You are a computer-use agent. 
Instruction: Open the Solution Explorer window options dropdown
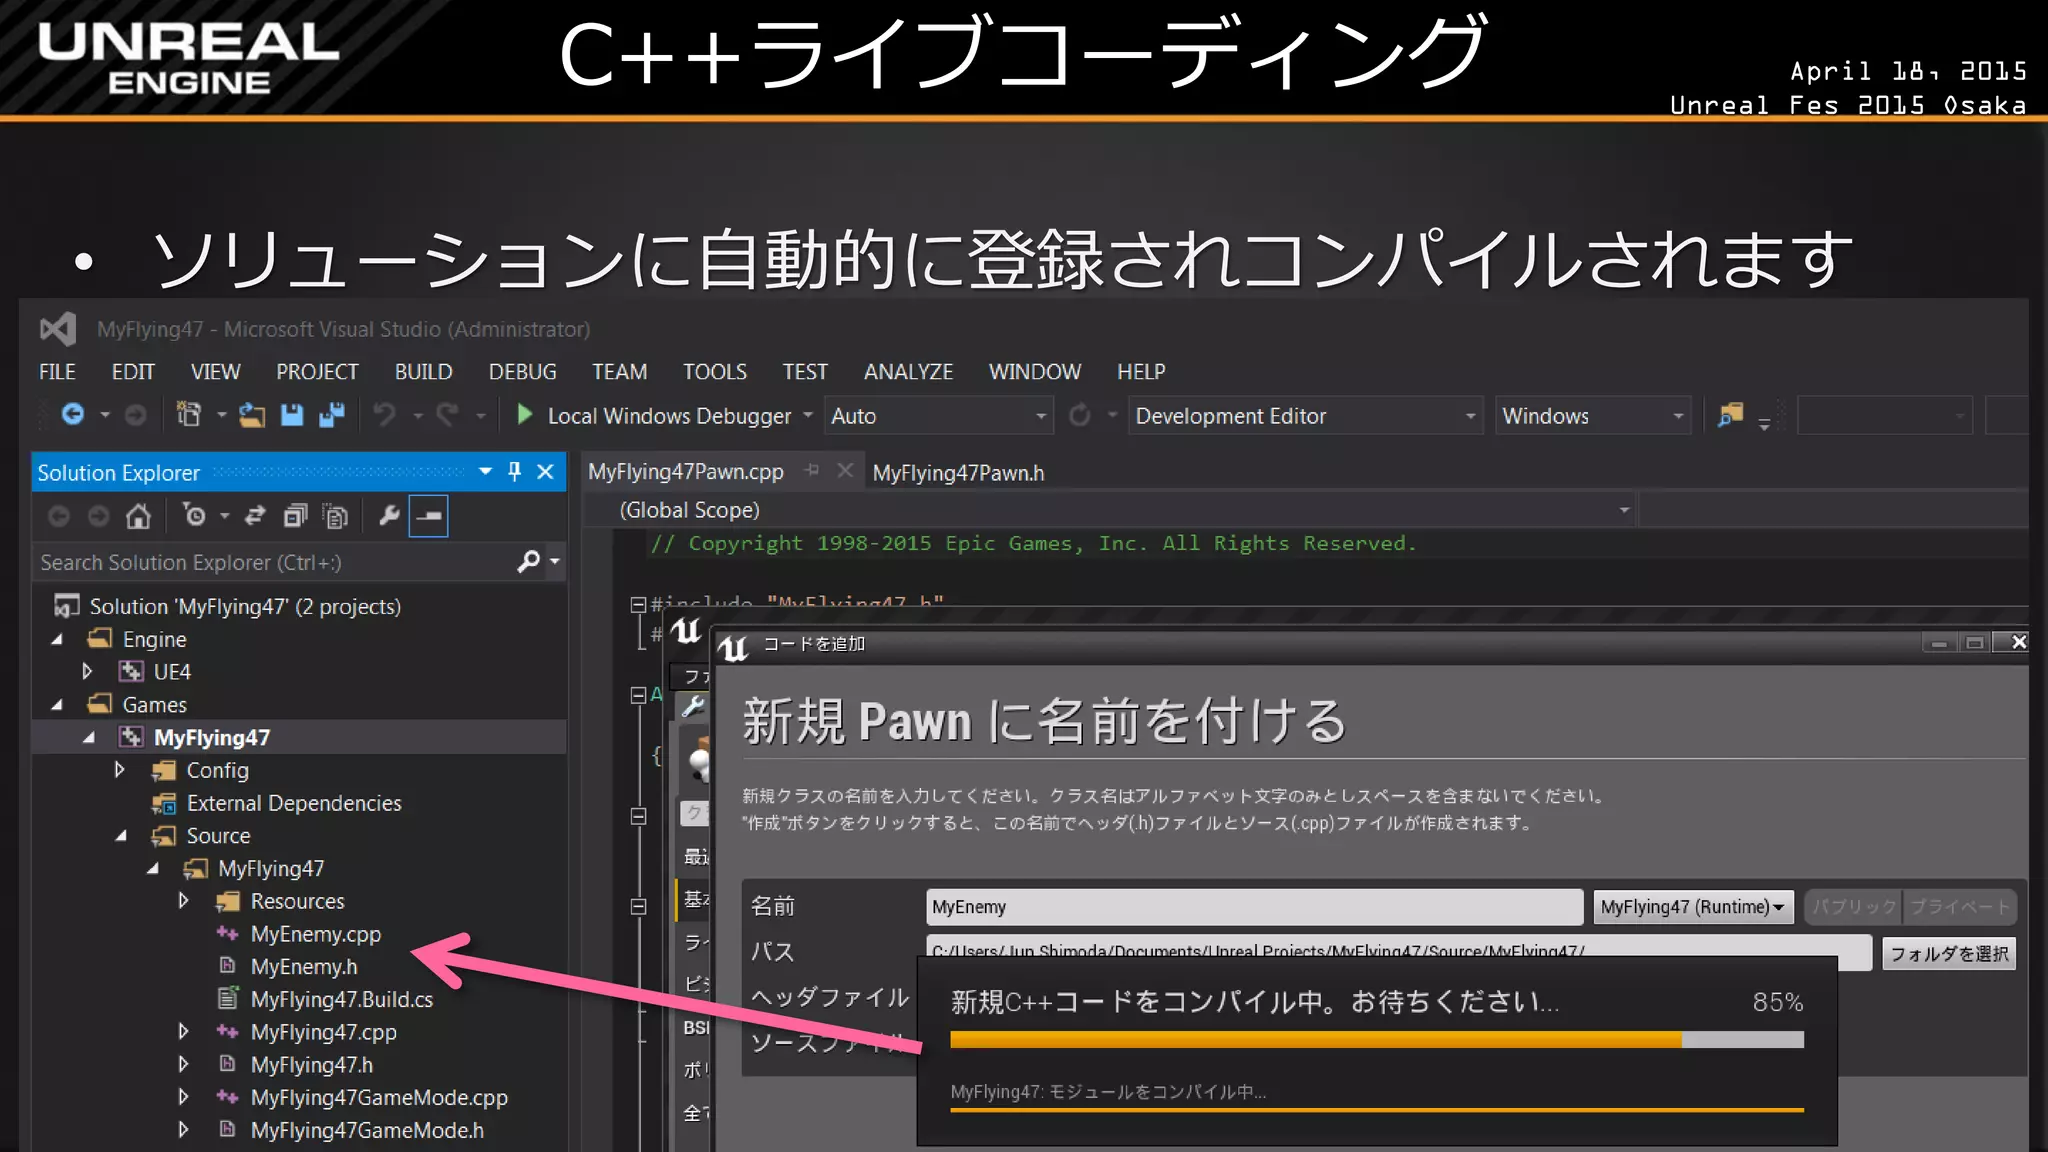pos(485,472)
